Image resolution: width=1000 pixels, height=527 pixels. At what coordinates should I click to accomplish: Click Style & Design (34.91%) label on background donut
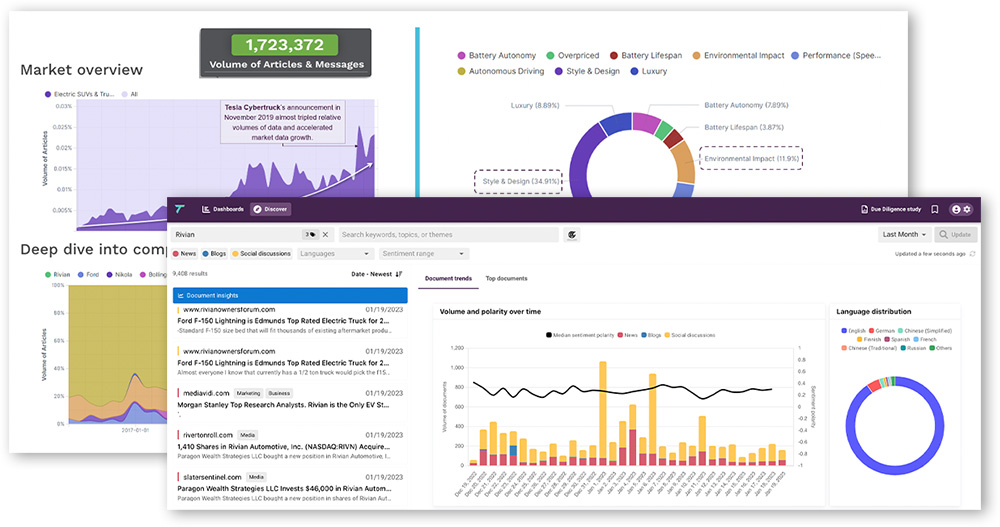click(518, 181)
